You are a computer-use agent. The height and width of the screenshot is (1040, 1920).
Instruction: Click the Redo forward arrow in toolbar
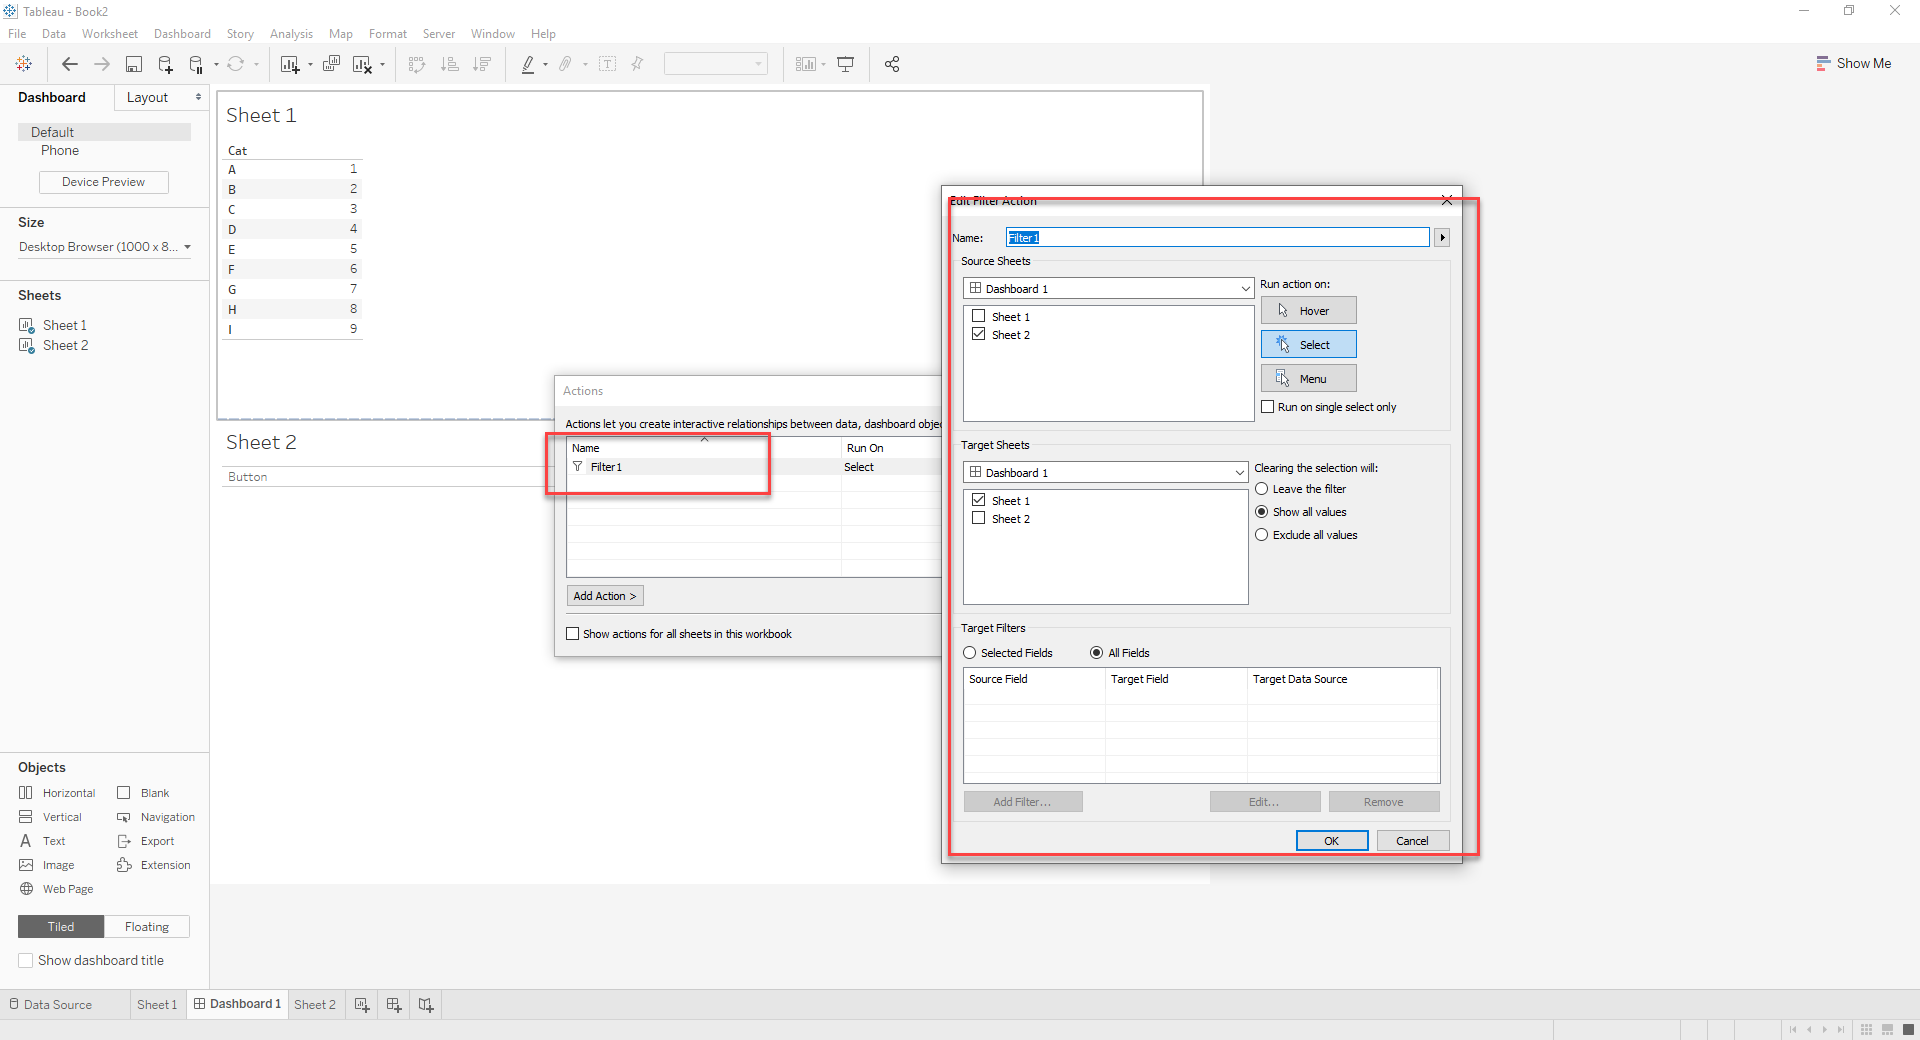[102, 64]
